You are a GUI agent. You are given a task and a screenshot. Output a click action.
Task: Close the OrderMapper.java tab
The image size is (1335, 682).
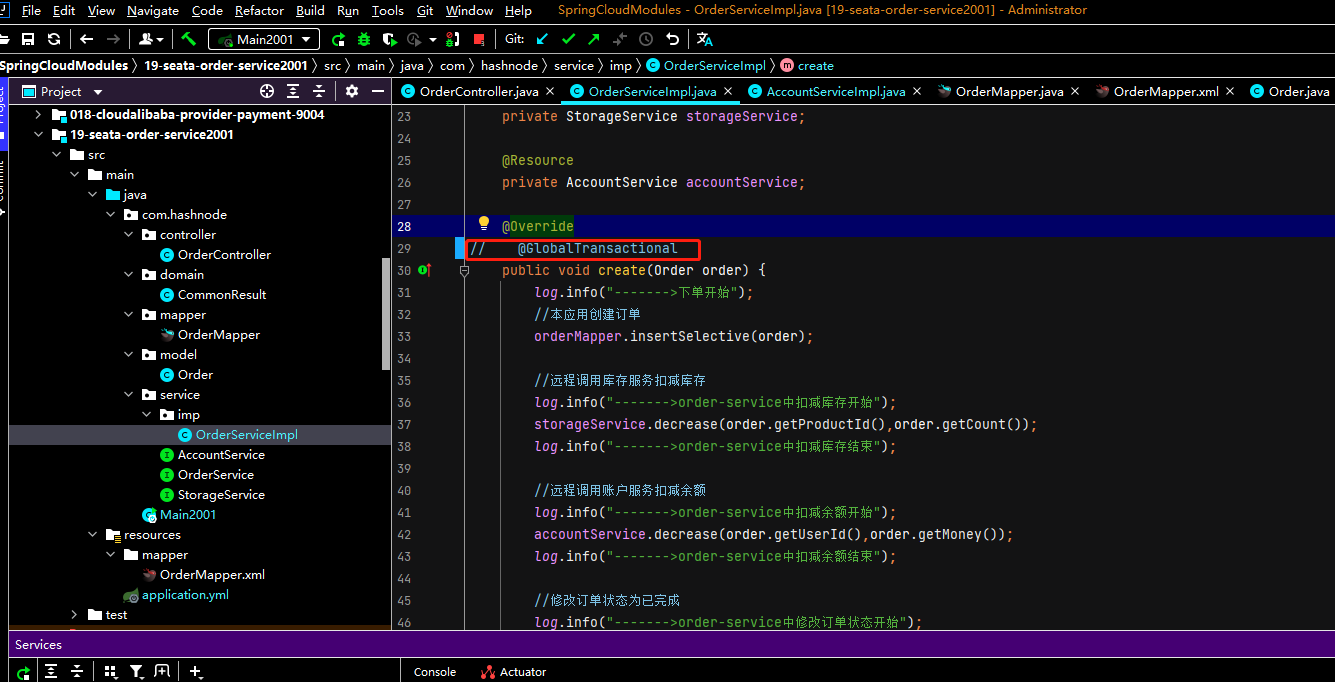pyautogui.click(x=1075, y=91)
